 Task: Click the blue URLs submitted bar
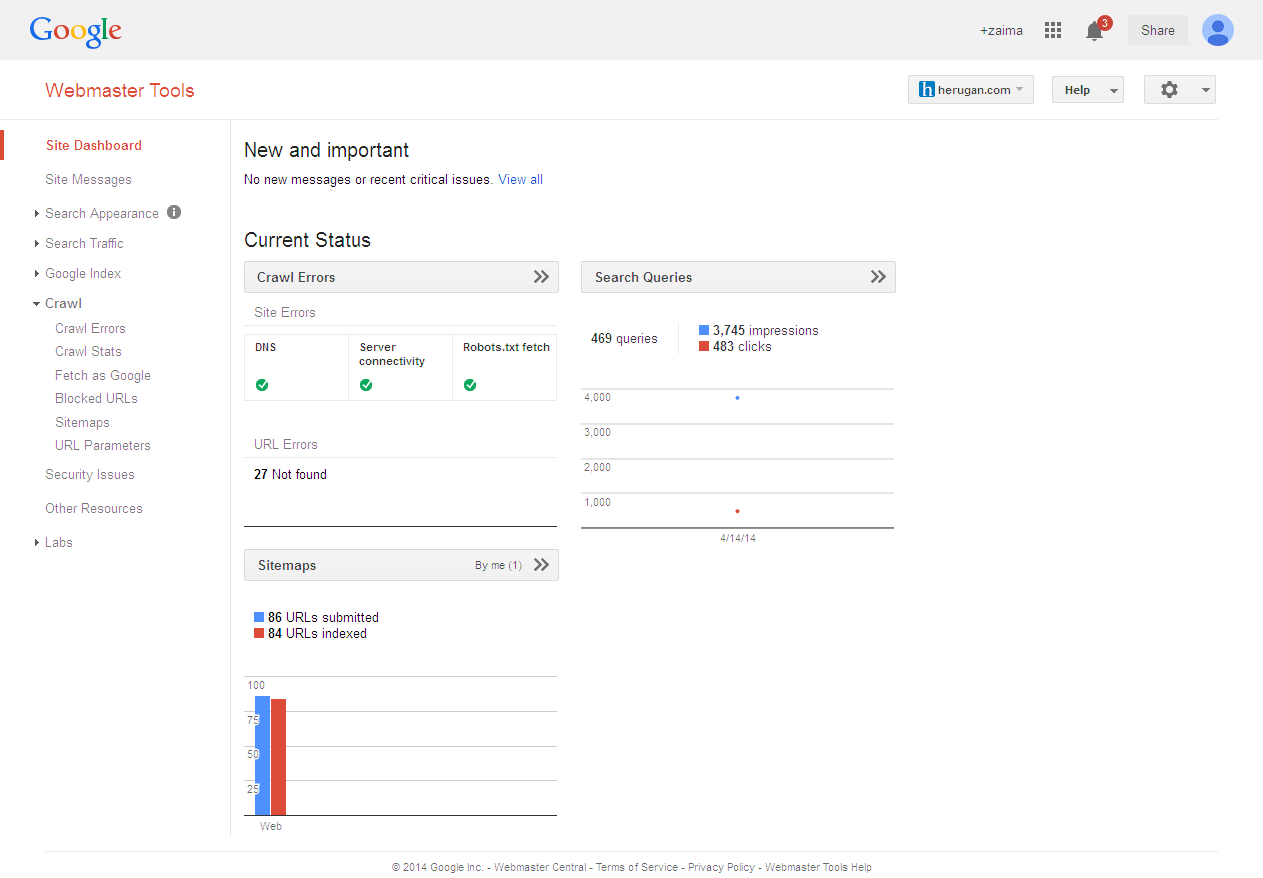[262, 756]
